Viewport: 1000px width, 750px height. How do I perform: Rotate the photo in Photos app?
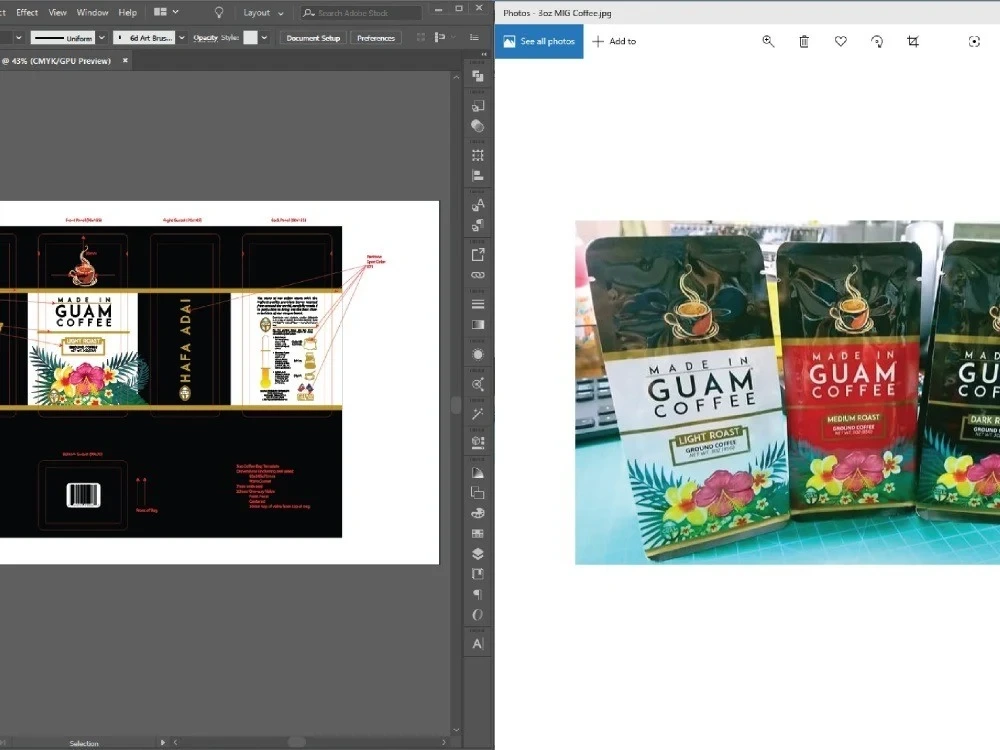[x=877, y=41]
